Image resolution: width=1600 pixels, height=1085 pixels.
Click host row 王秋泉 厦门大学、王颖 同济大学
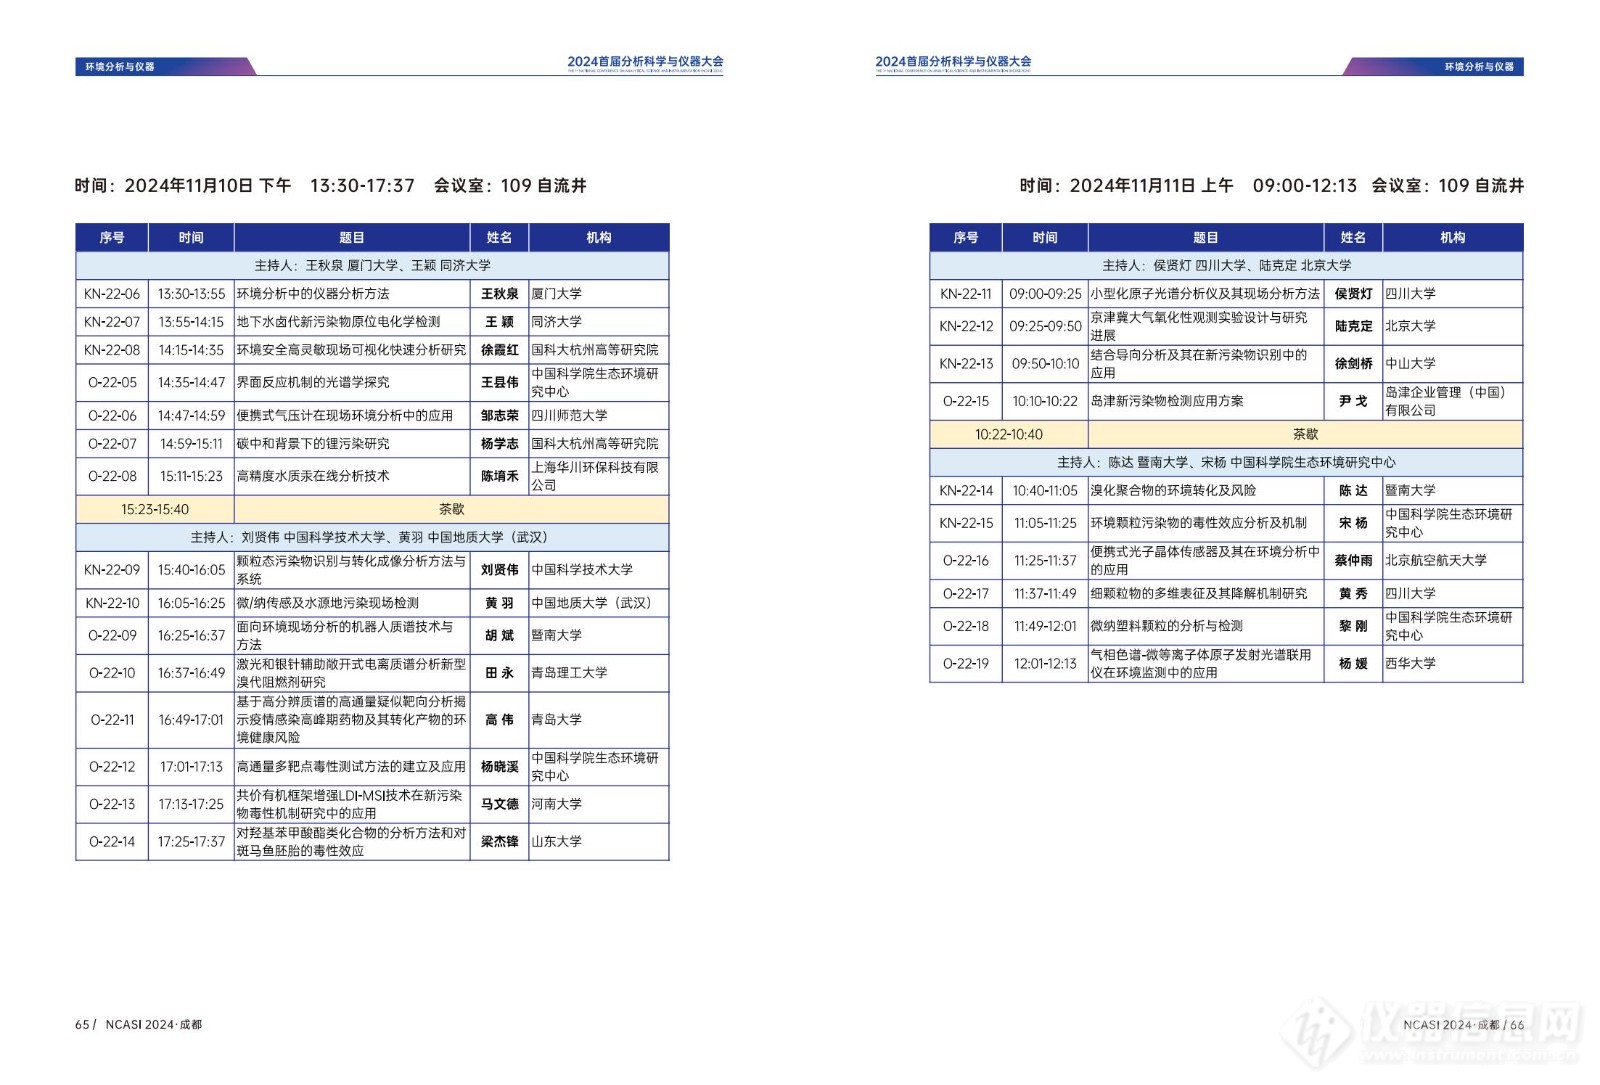click(x=372, y=265)
